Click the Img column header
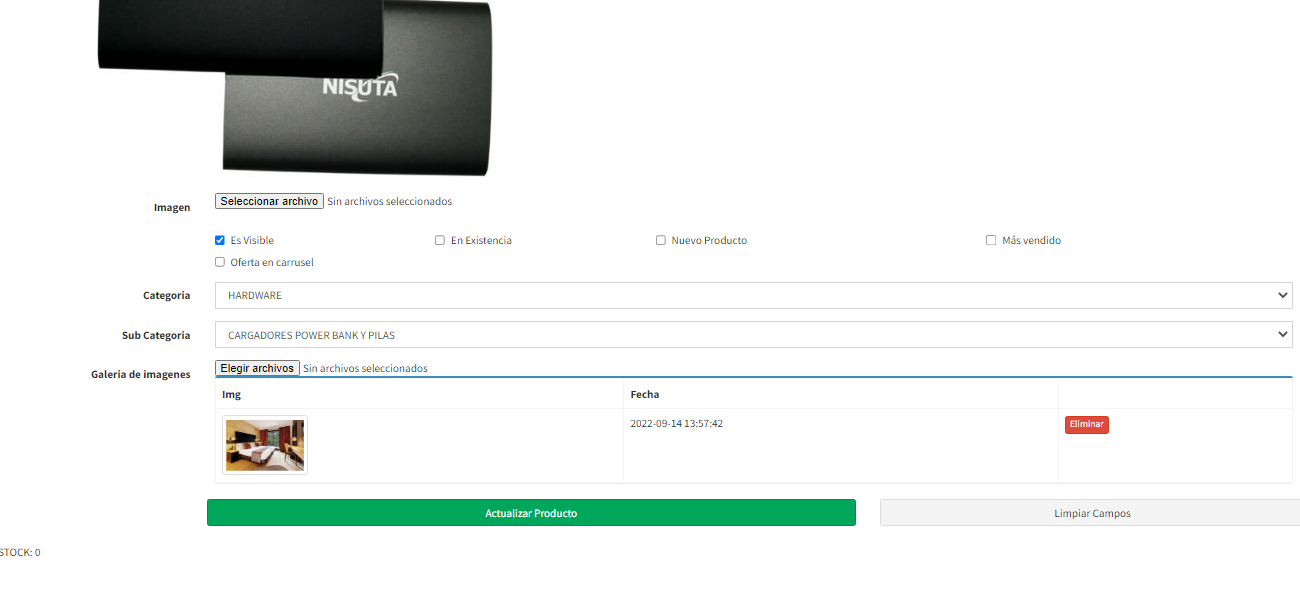This screenshot has width=1300, height=596. 232,395
